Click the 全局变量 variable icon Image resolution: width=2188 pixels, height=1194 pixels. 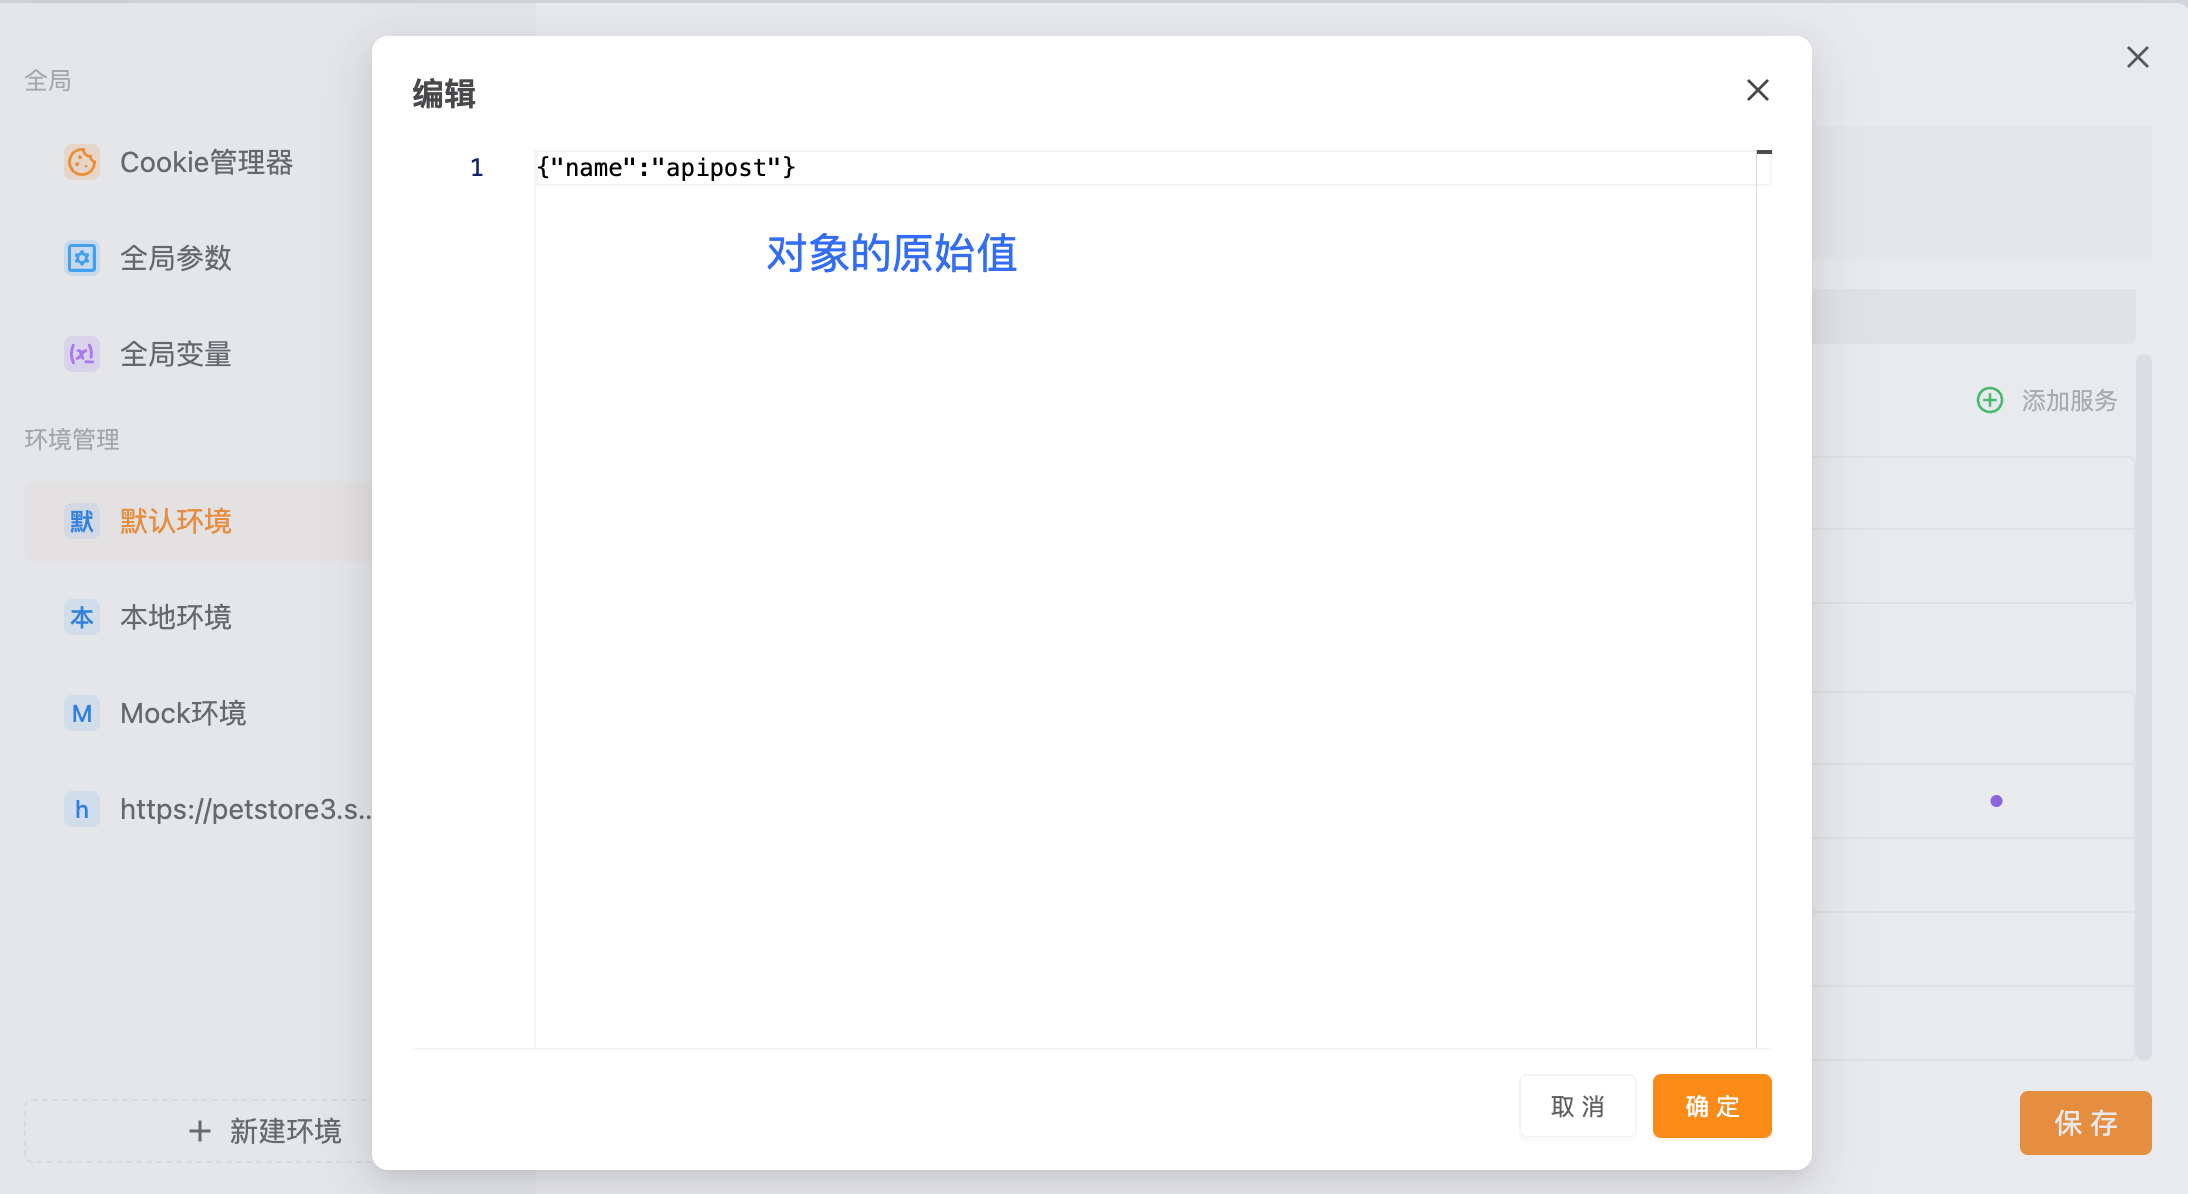pos(82,354)
